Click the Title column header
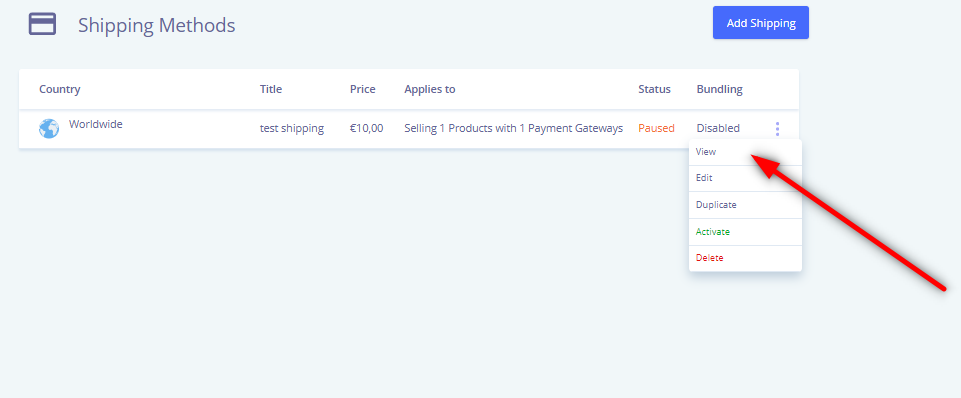This screenshot has height=398, width=961. point(271,89)
